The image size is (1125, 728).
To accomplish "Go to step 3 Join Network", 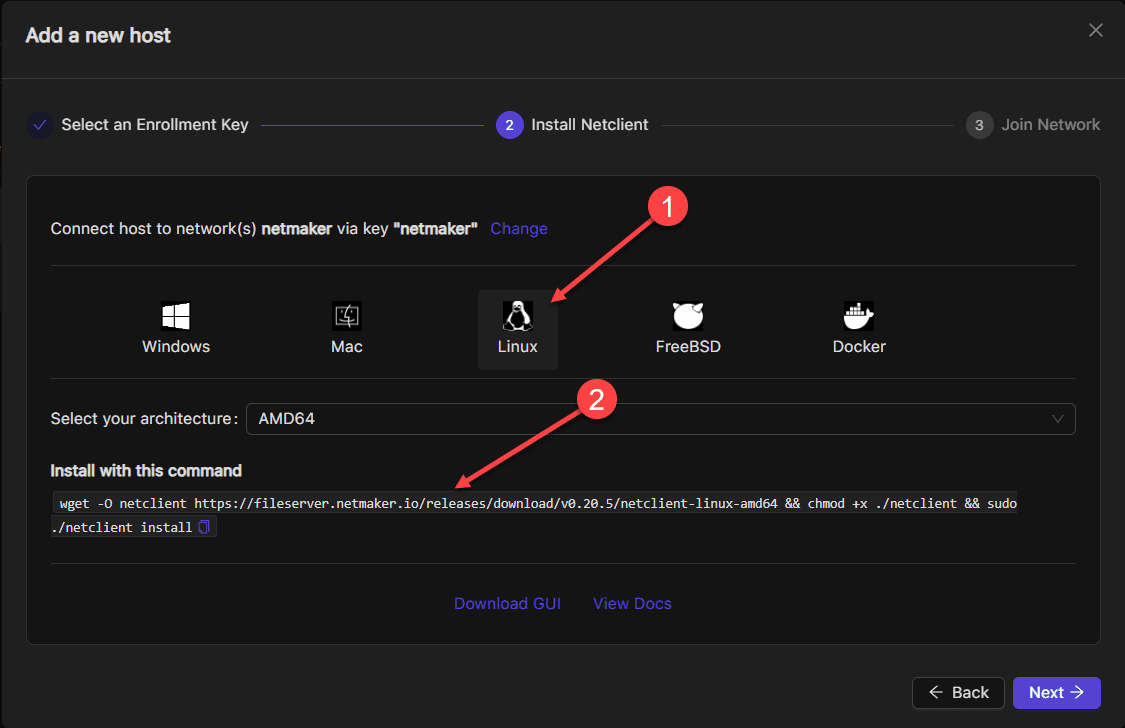I will pyautogui.click(x=1032, y=125).
